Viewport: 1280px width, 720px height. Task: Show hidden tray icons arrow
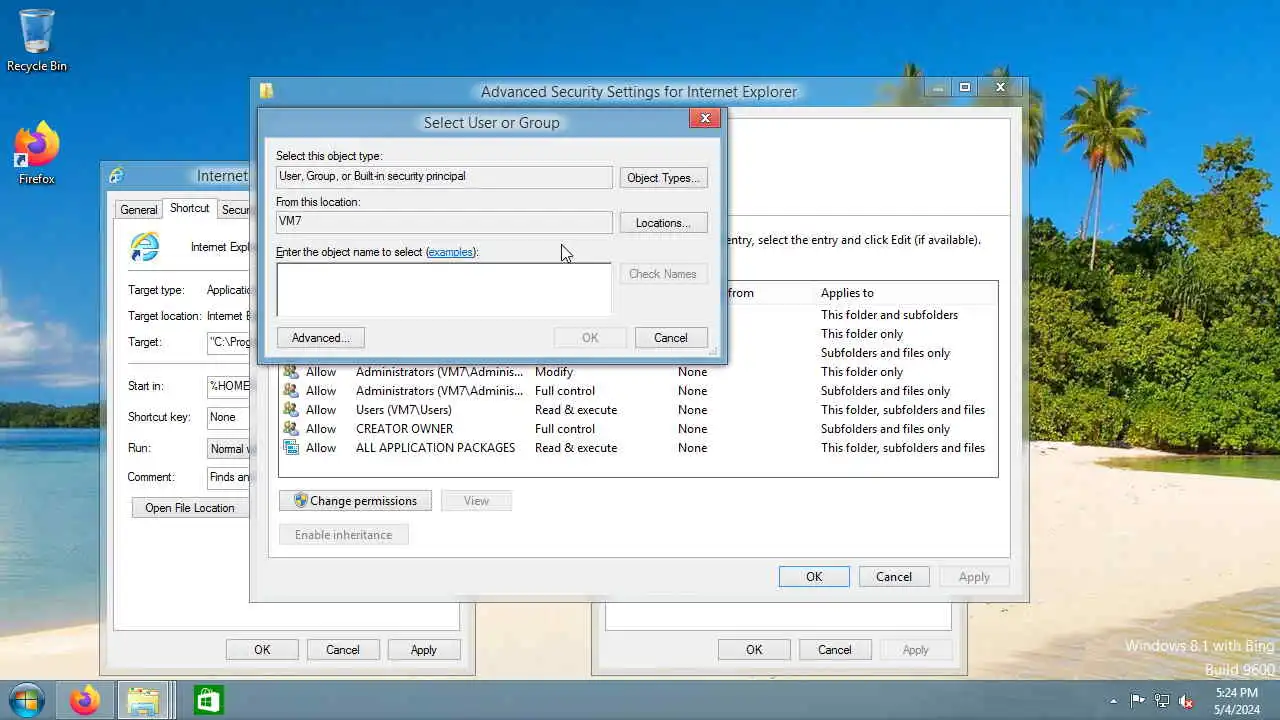[1114, 701]
